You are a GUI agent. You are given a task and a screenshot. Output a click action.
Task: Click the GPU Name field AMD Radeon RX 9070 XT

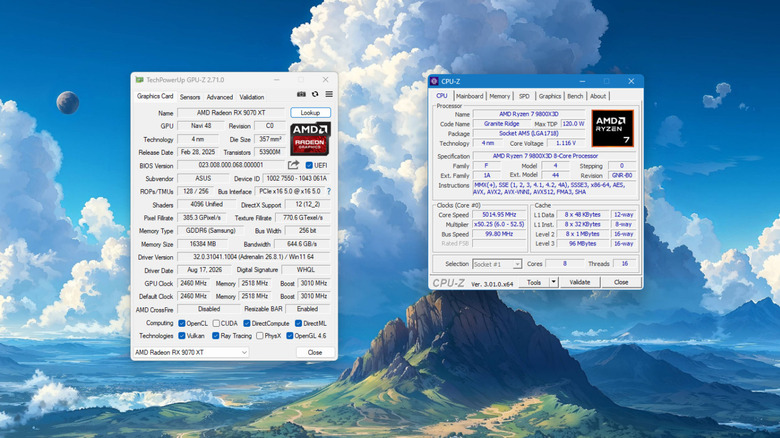(x=231, y=113)
